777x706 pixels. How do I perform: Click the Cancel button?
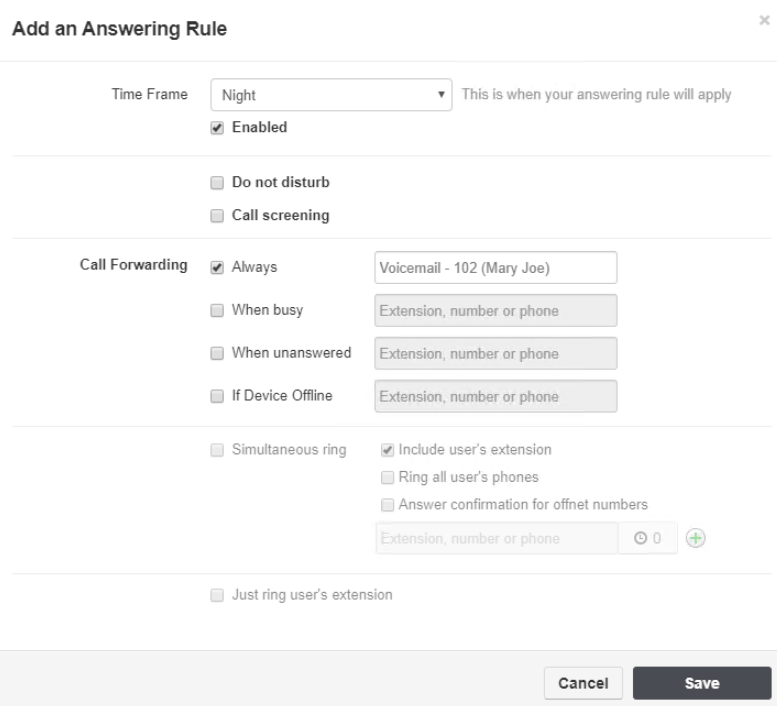click(583, 683)
